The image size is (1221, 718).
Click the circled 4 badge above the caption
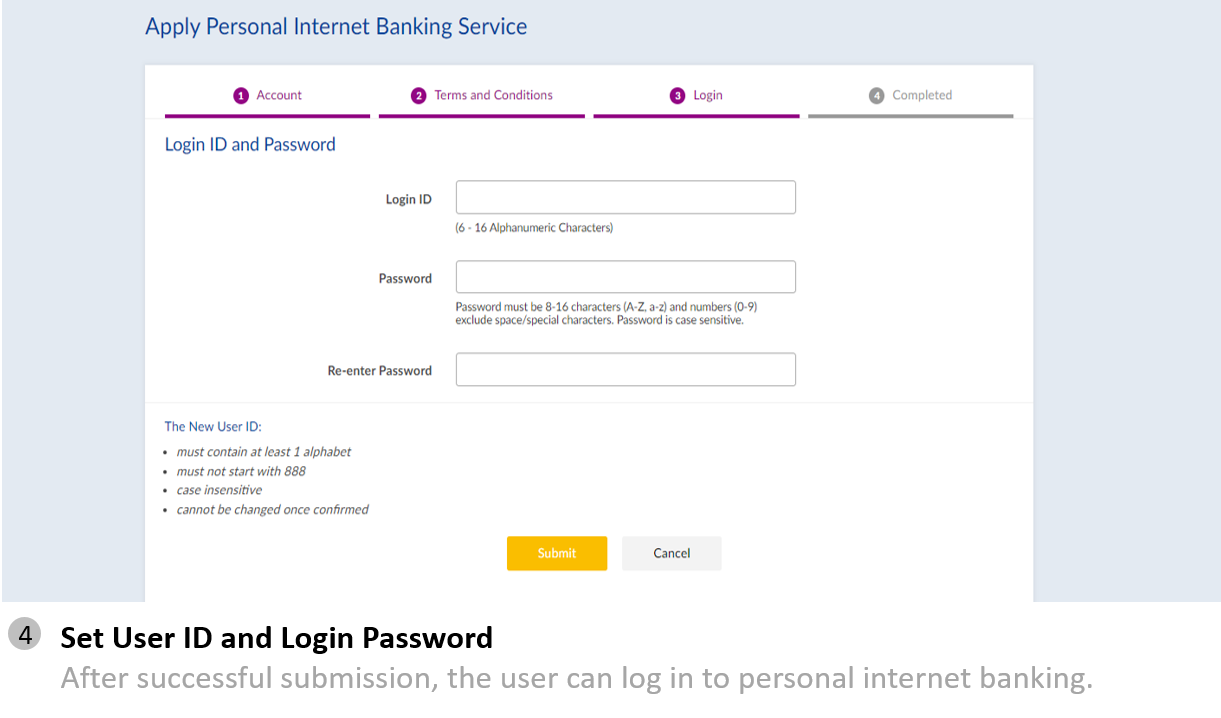pyautogui.click(x=25, y=635)
